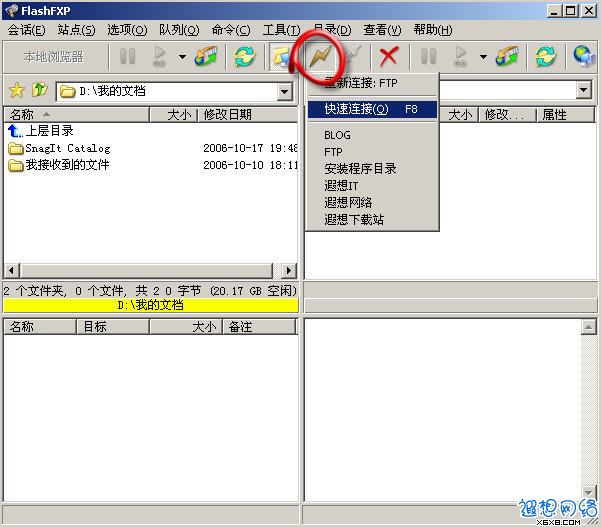
Task: Open the 选项(O) menu
Action: pos(127,30)
